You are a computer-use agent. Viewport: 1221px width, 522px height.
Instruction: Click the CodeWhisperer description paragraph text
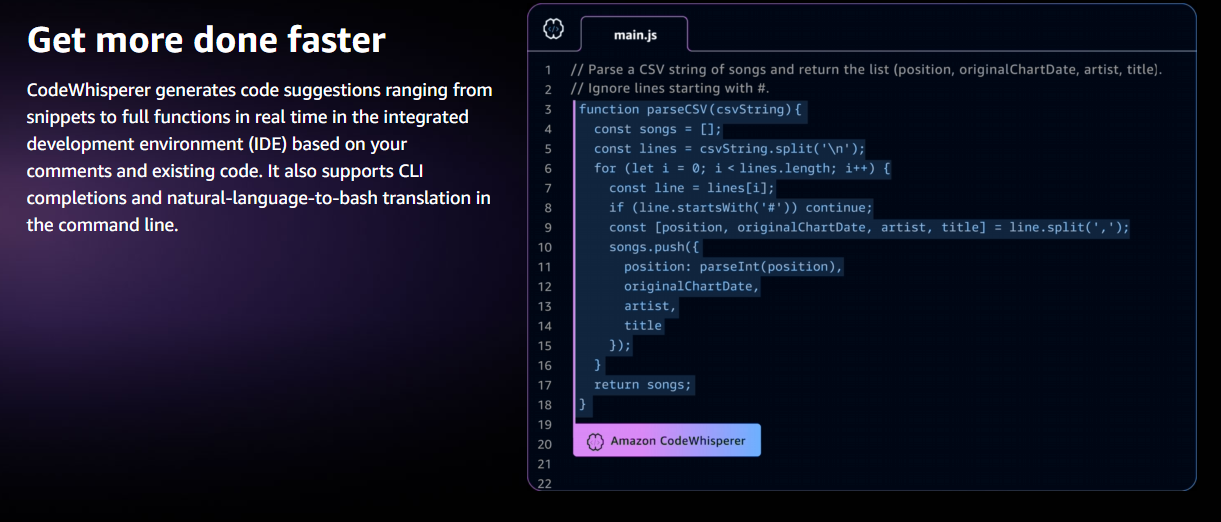click(260, 157)
